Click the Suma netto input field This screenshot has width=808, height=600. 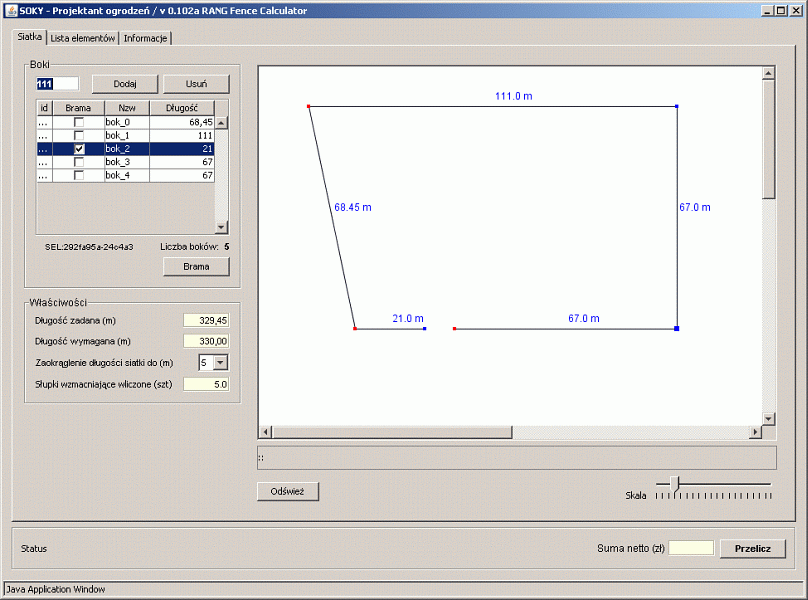pyautogui.click(x=691, y=548)
